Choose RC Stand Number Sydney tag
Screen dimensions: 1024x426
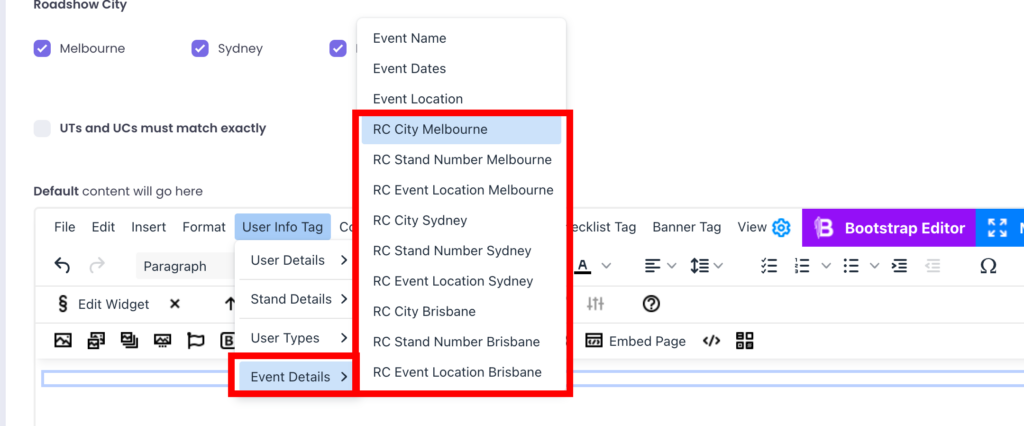click(452, 251)
